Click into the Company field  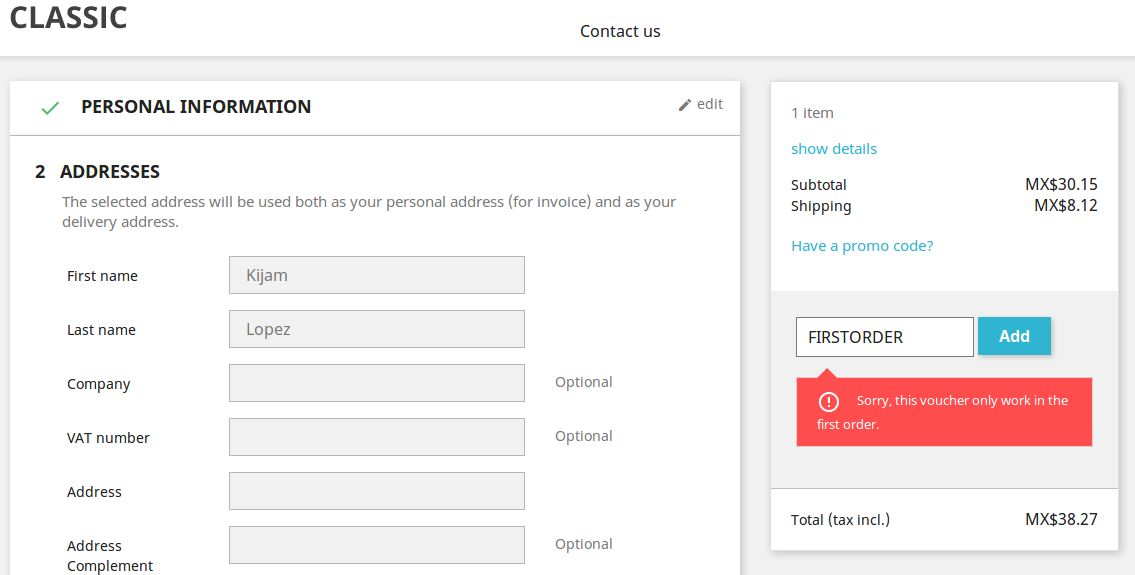(376, 383)
